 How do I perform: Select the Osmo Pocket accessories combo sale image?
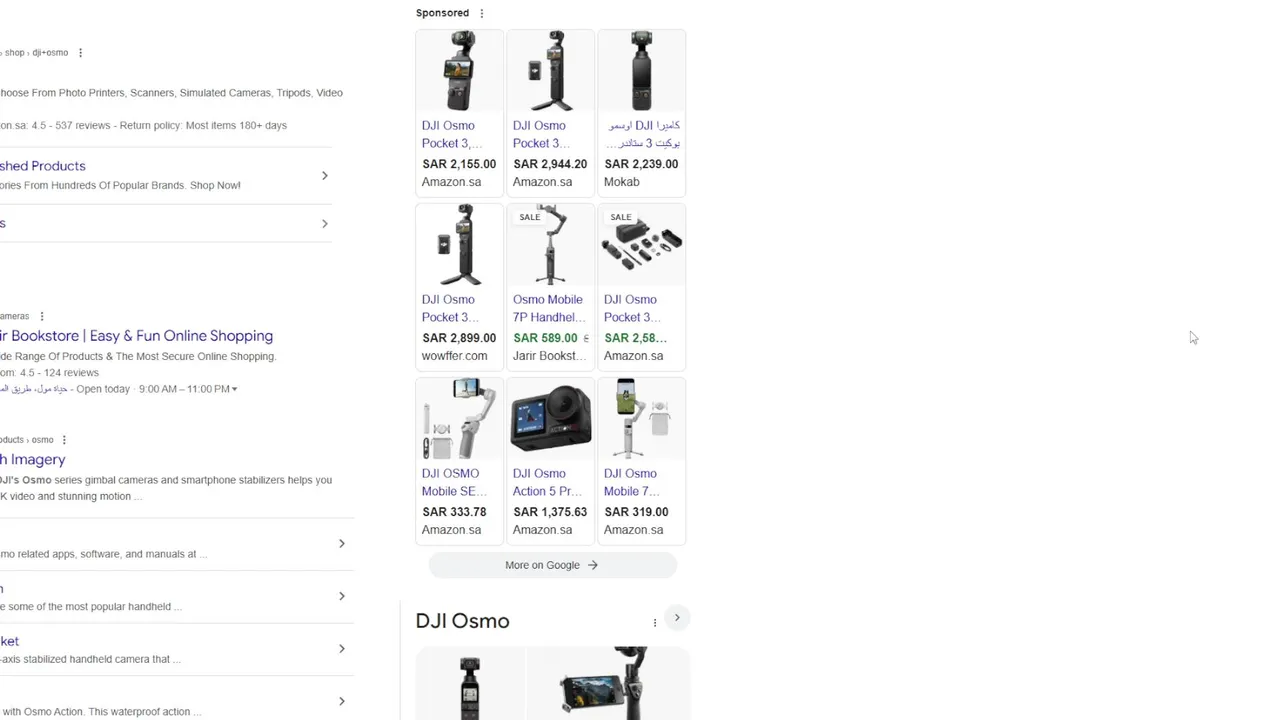(x=641, y=245)
